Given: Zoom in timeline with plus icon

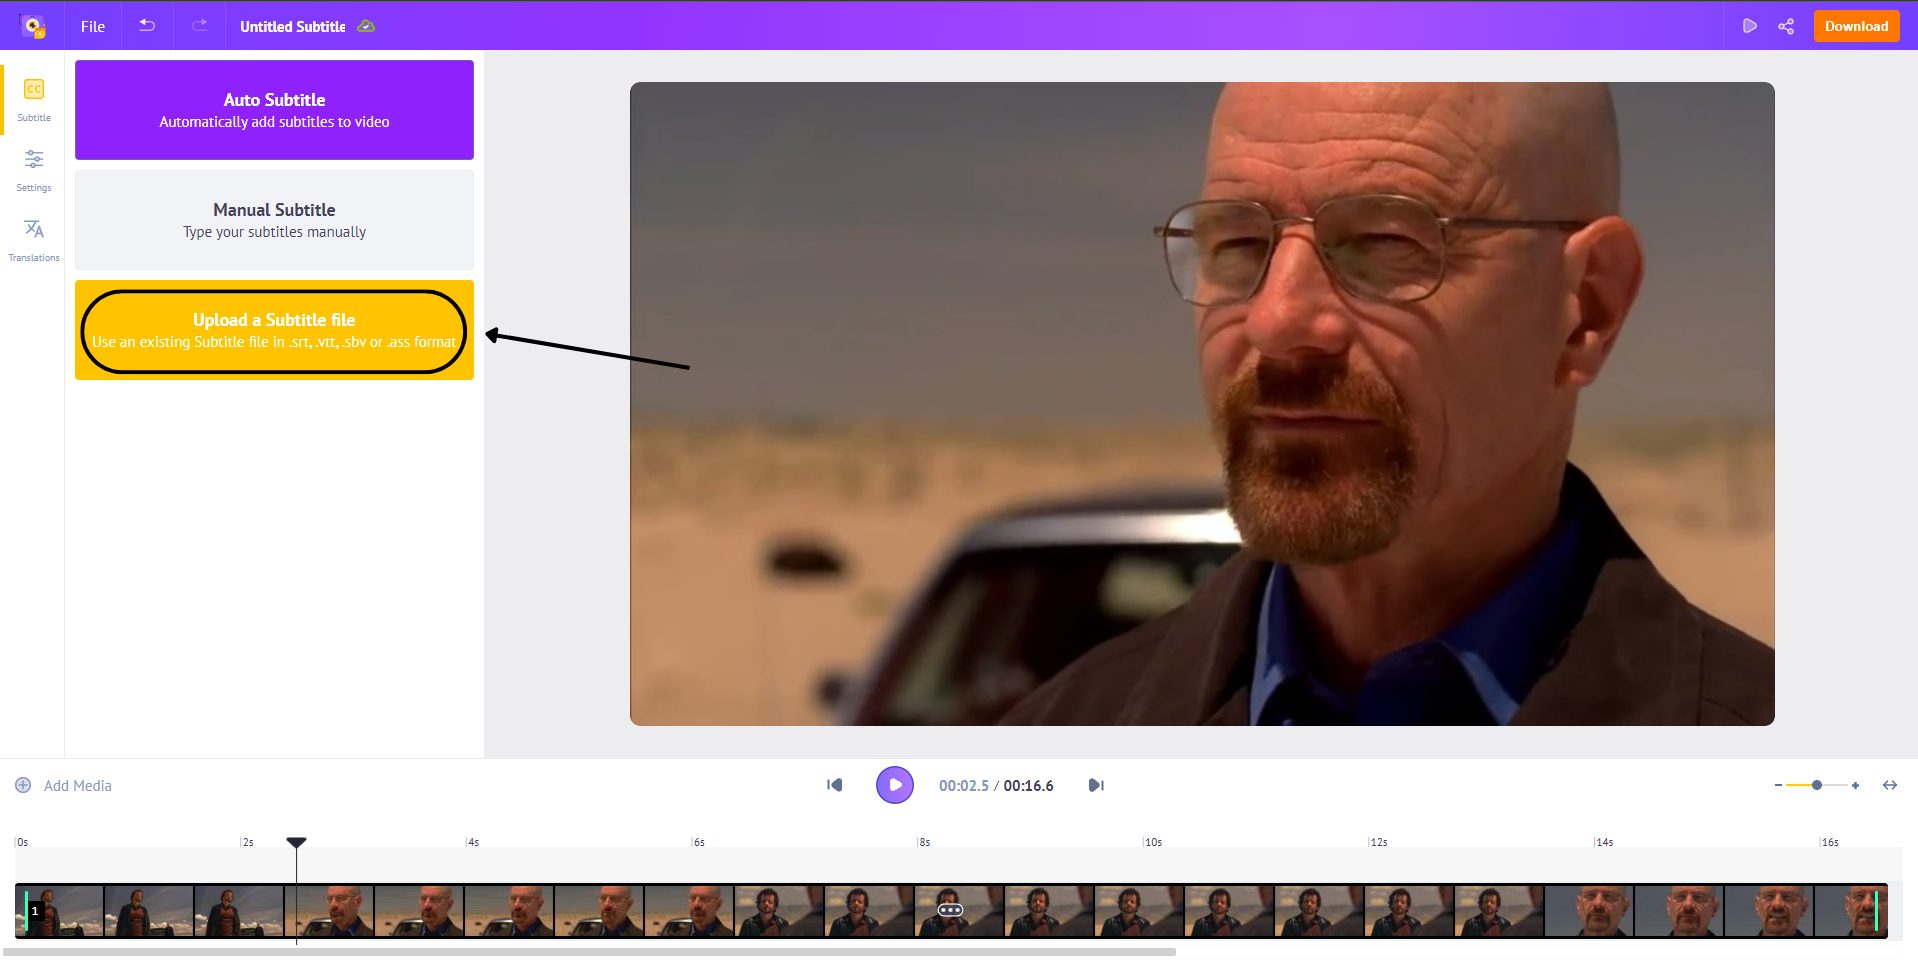Looking at the screenshot, I should [1855, 785].
